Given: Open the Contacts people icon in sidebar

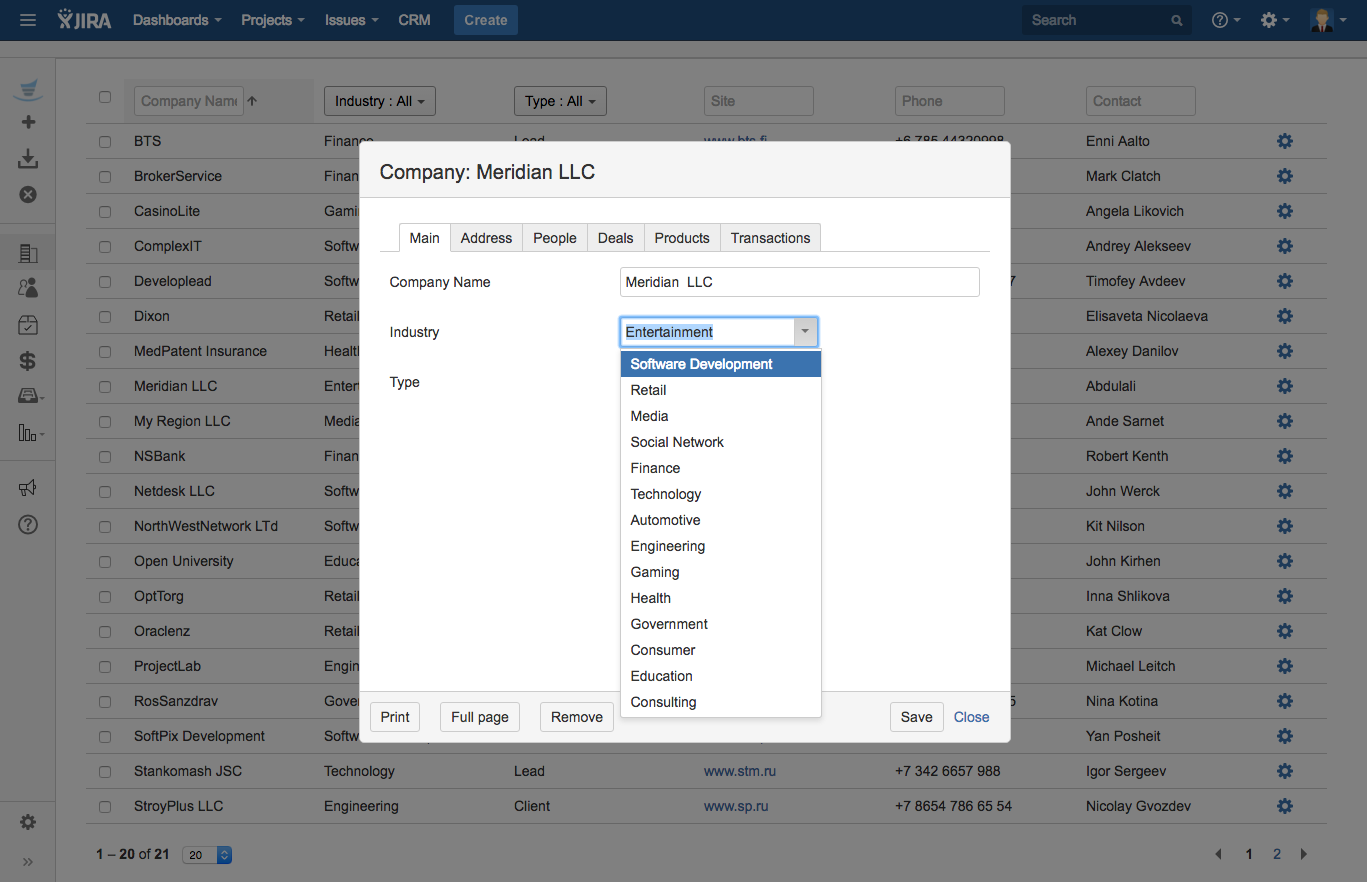Looking at the screenshot, I should (x=28, y=288).
